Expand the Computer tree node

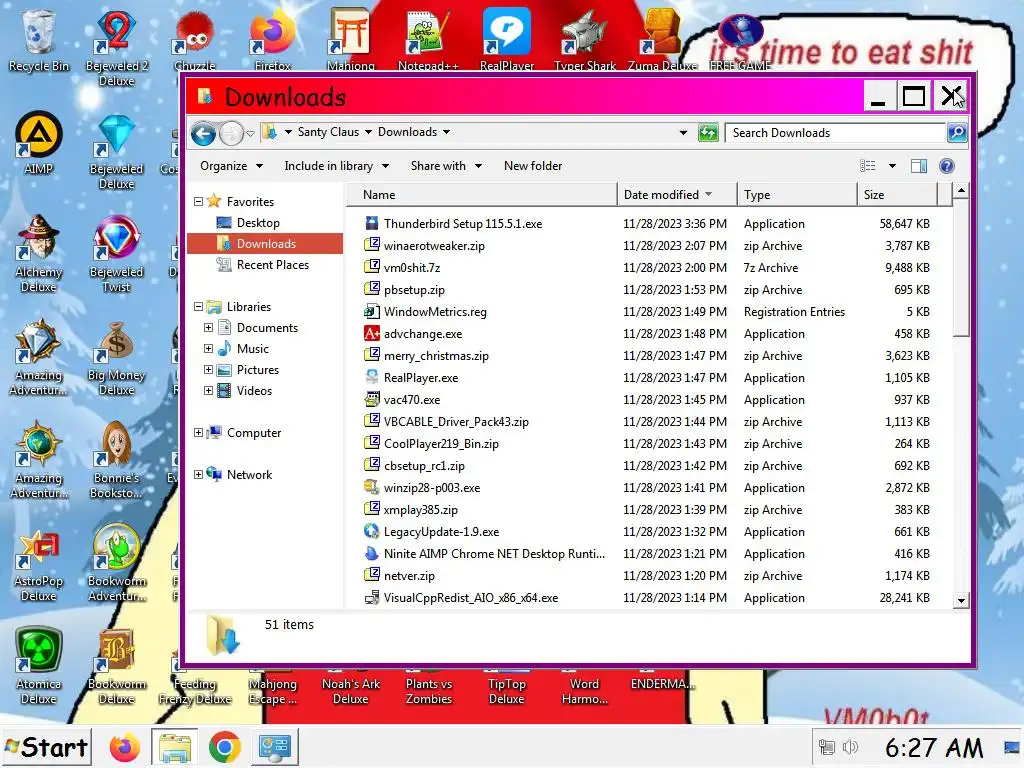(198, 432)
